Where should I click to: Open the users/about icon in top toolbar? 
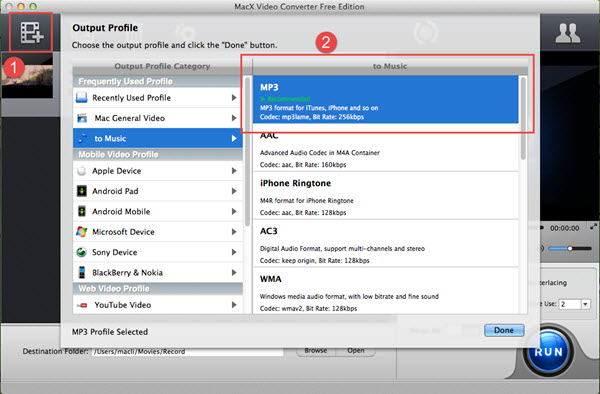[x=567, y=33]
